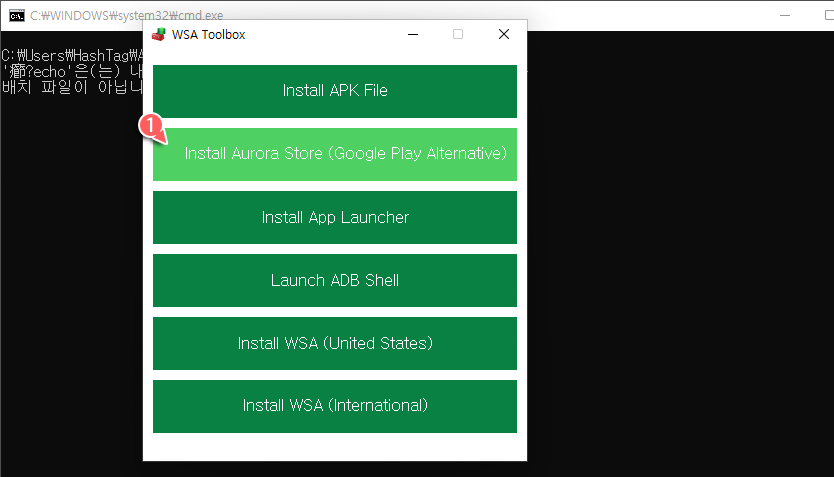This screenshot has width=834, height=477.
Task: Click the WSA Toolbox app icon in title bar
Action: click(x=159, y=35)
